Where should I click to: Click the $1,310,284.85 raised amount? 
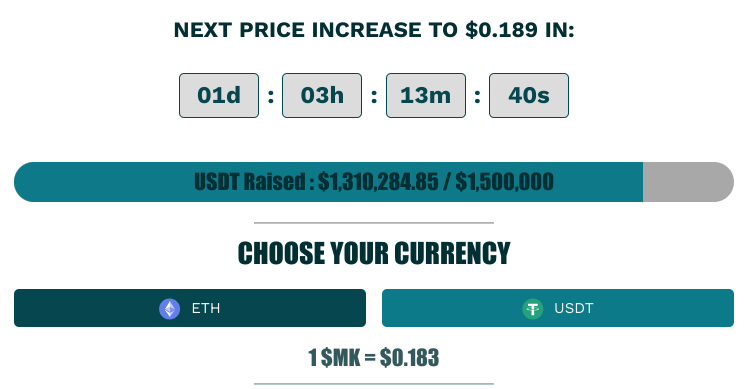click(x=378, y=182)
